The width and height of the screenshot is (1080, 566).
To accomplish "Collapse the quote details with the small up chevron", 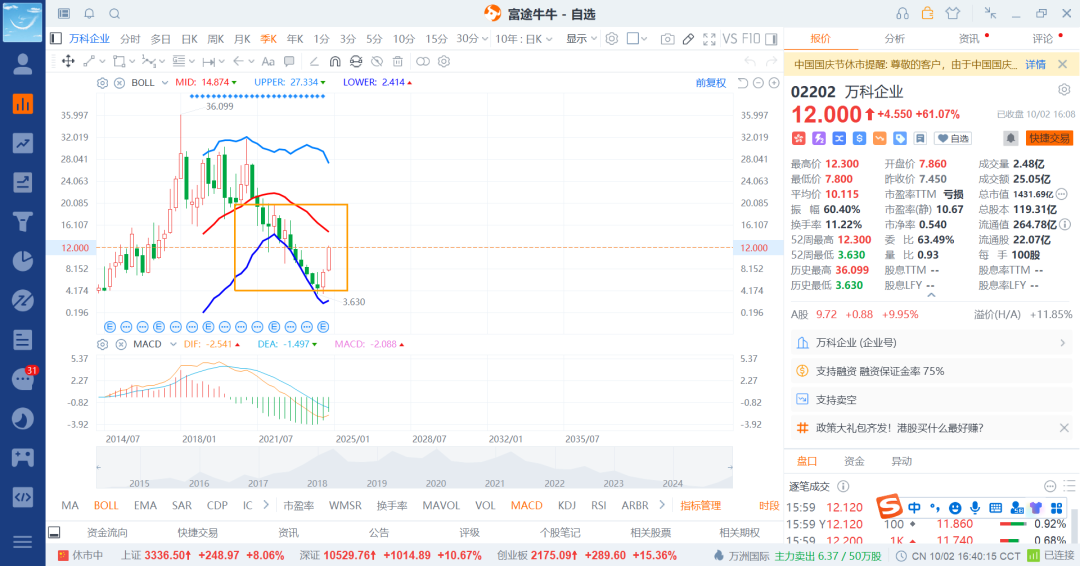I will (931, 295).
